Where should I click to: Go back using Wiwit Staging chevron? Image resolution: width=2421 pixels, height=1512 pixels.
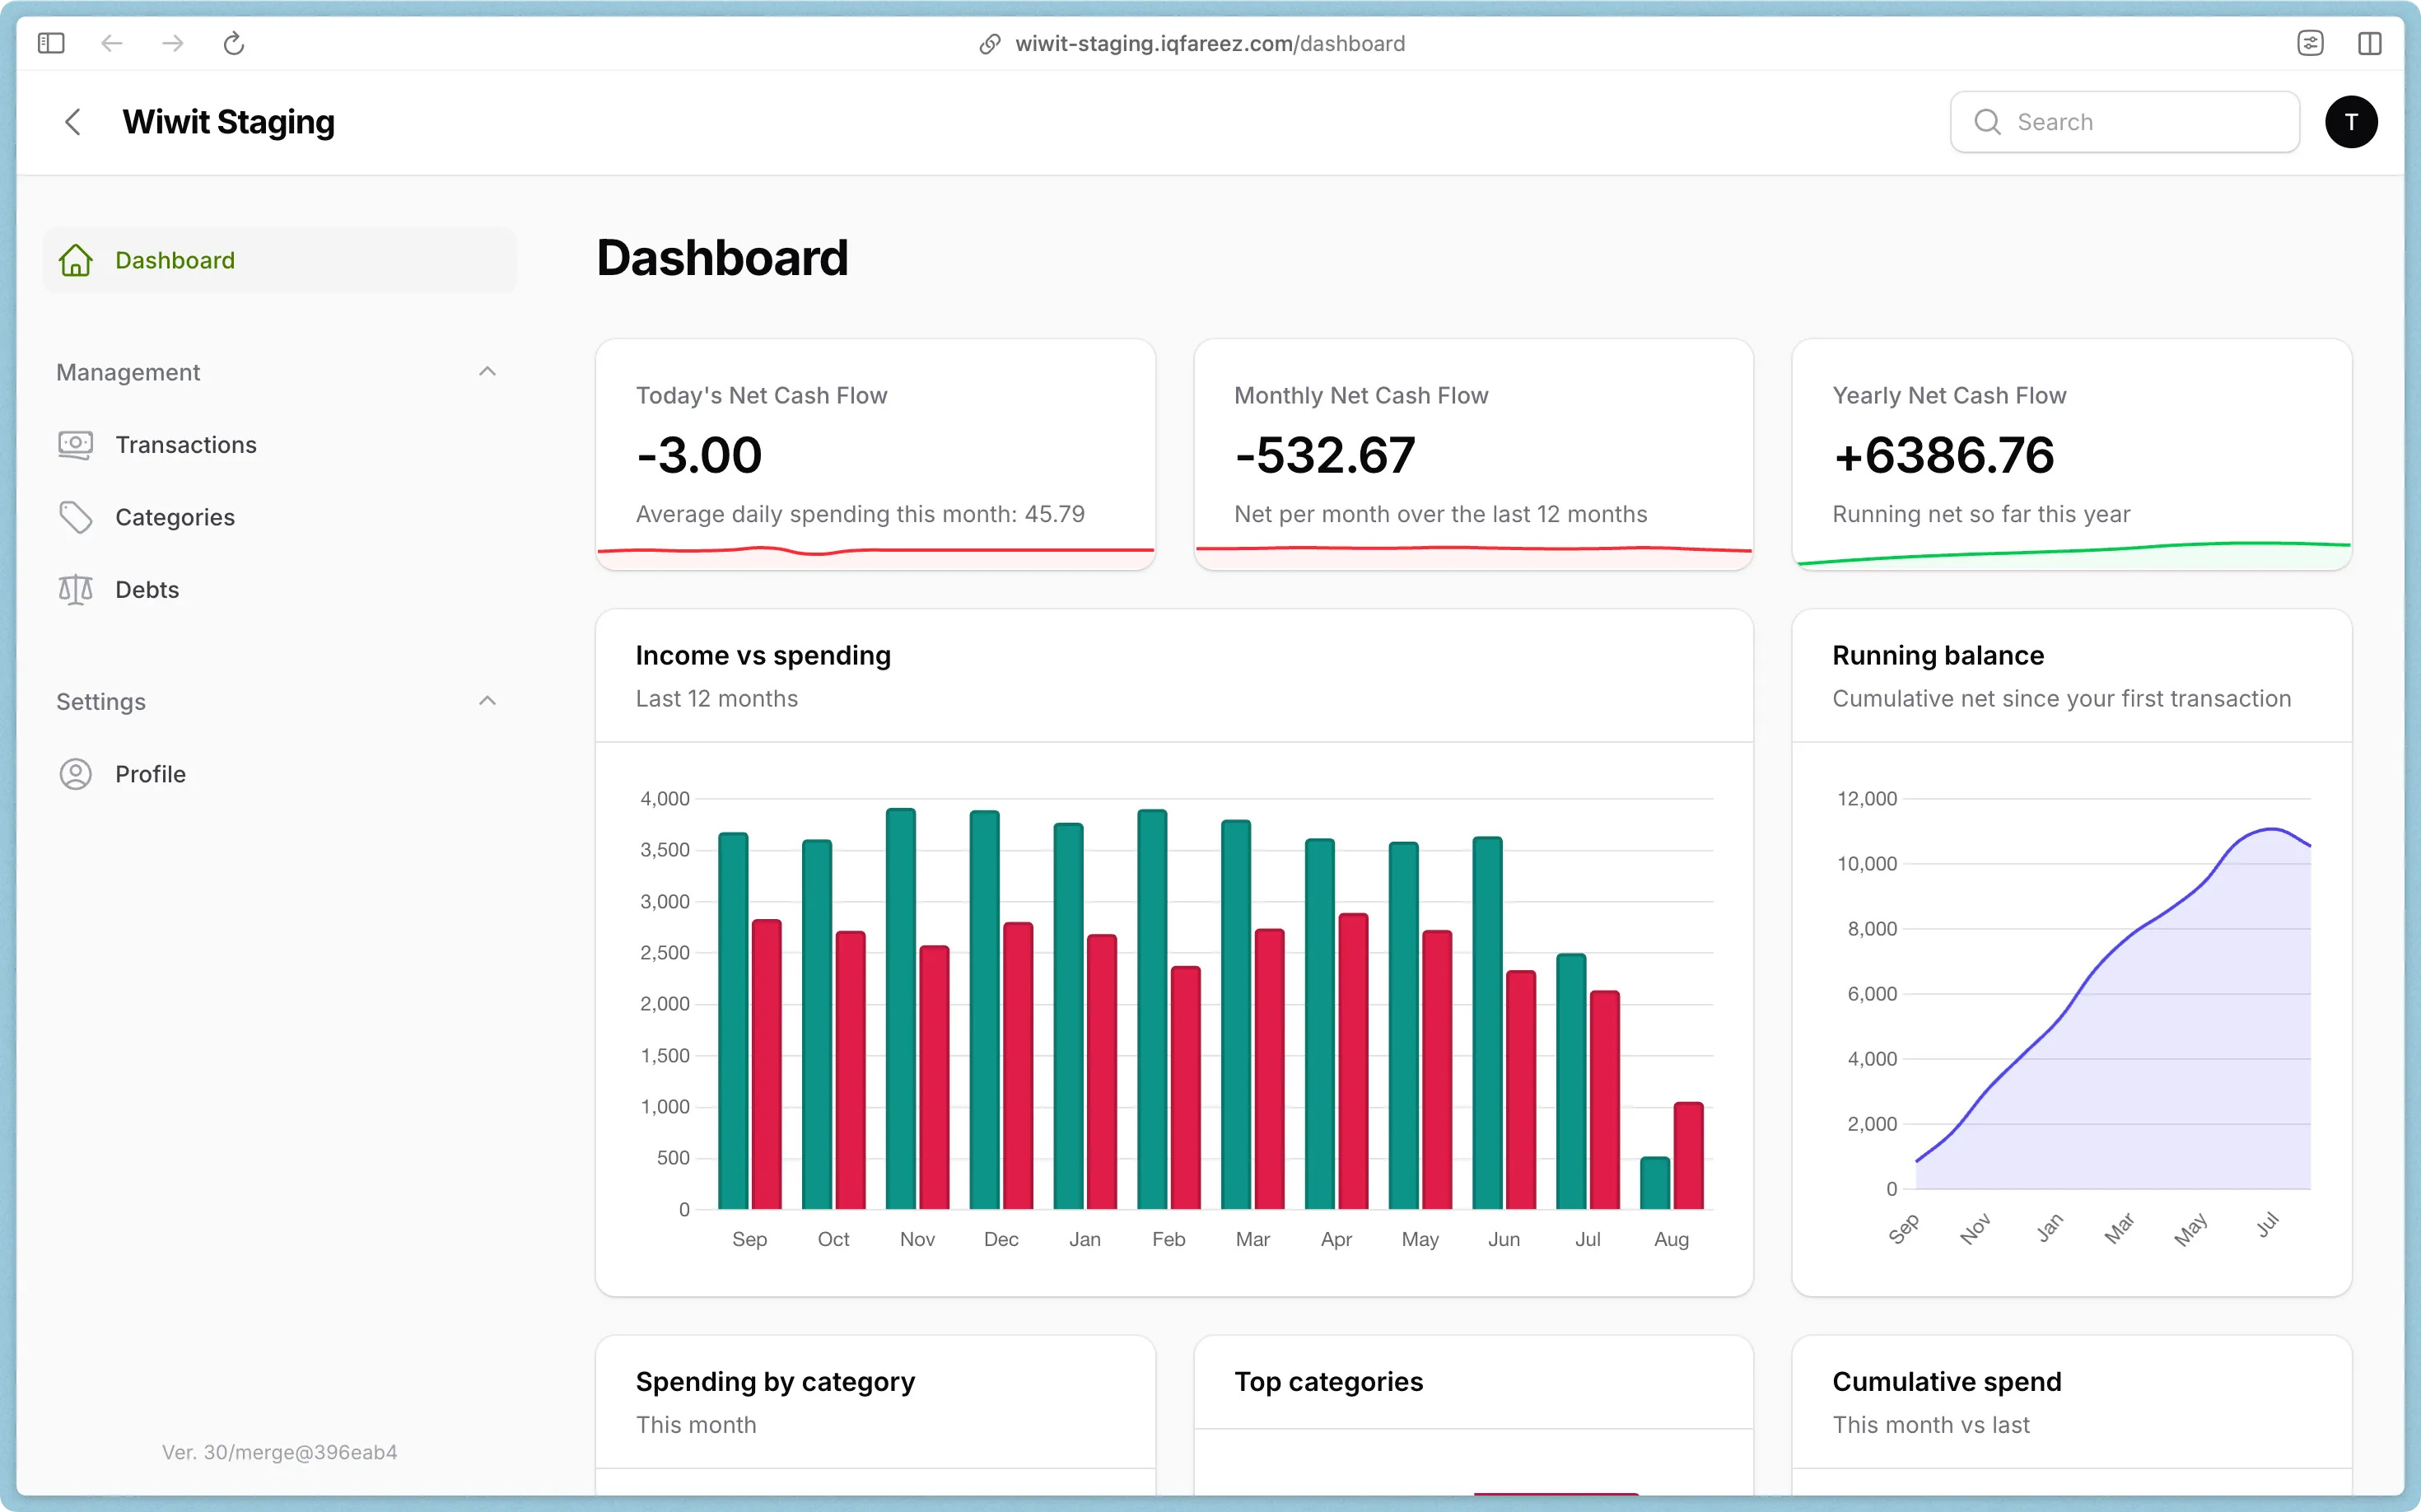tap(73, 122)
